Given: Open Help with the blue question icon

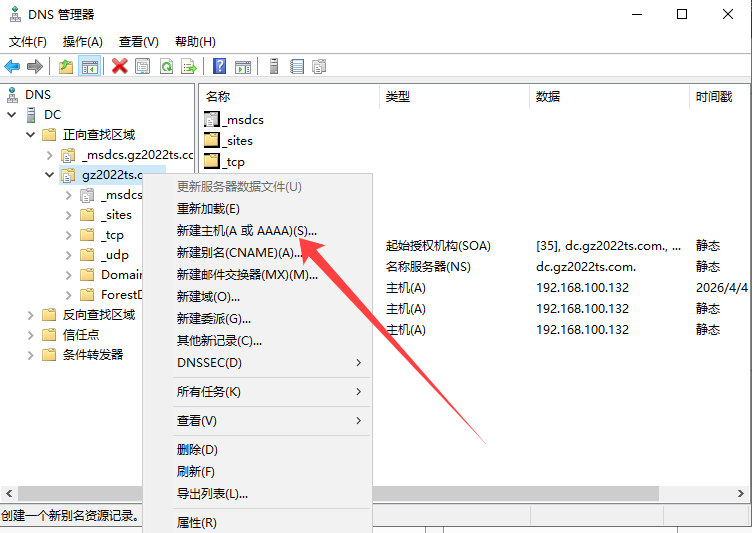Looking at the screenshot, I should (219, 66).
